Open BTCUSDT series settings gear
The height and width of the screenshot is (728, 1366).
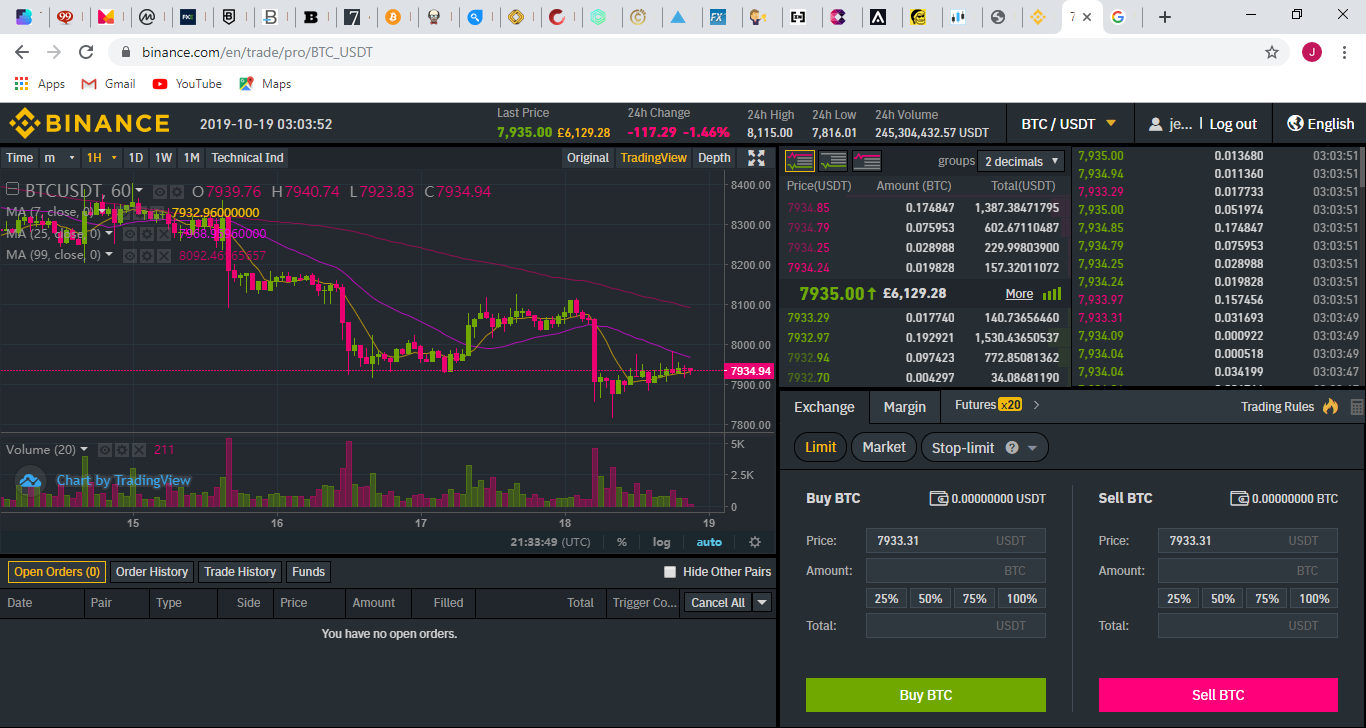point(177,191)
